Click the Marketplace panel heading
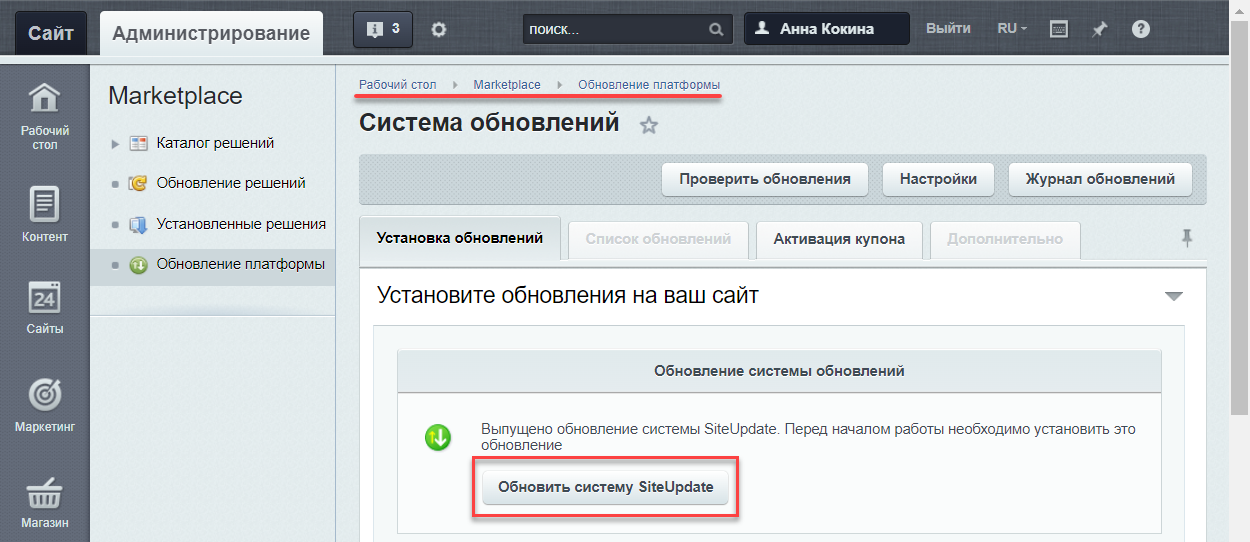The image size is (1250, 542). point(175,96)
